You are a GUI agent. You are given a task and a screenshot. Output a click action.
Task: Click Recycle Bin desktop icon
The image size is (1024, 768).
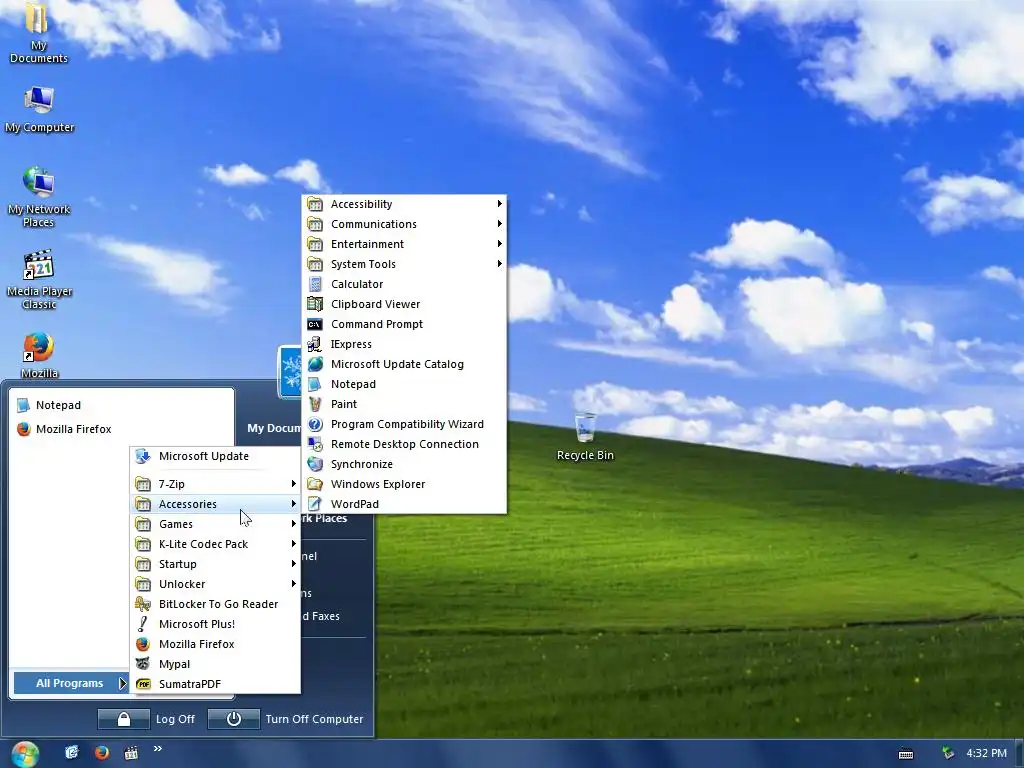585,436
